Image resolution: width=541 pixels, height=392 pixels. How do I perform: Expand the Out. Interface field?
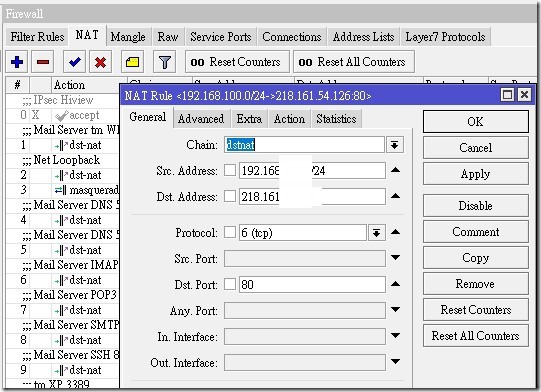tap(396, 362)
